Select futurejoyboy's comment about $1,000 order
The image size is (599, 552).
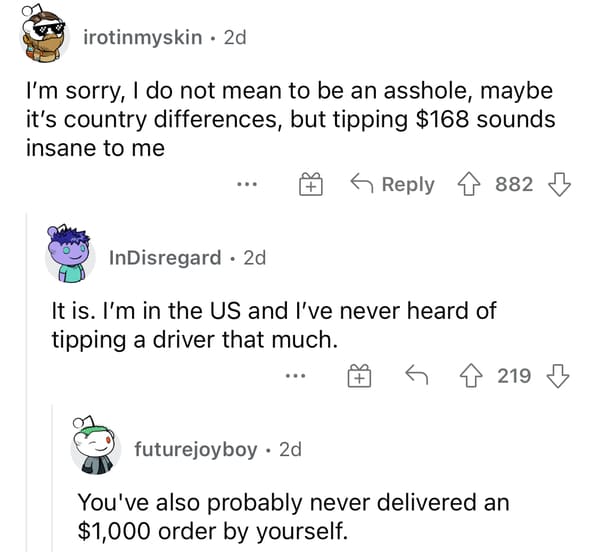(293, 516)
